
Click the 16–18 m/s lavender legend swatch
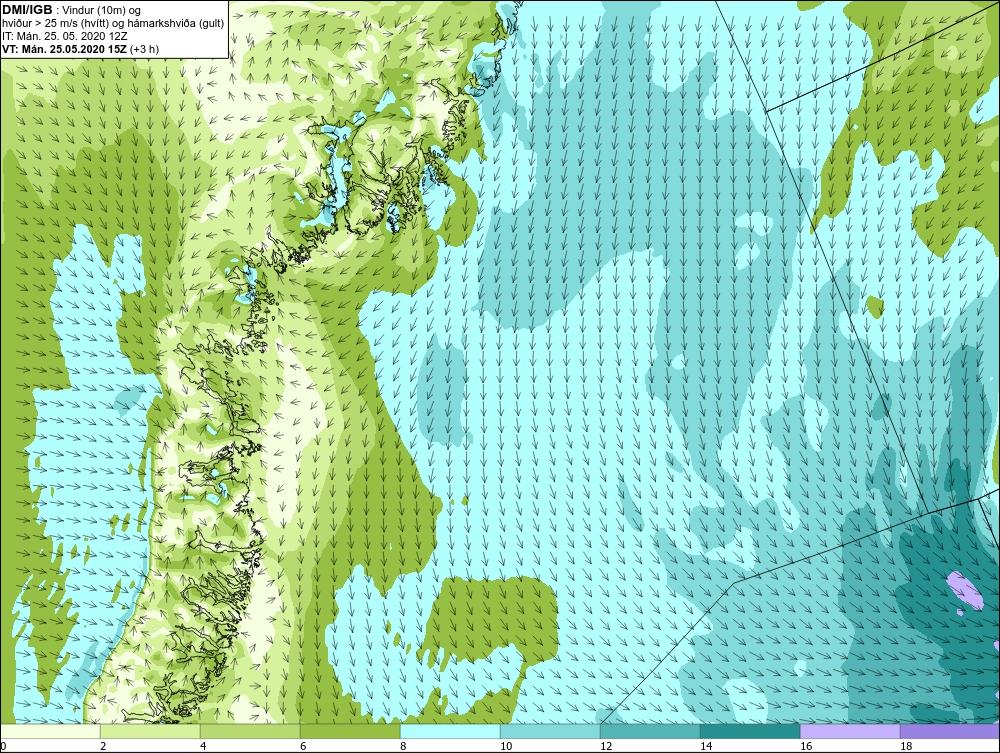850,731
